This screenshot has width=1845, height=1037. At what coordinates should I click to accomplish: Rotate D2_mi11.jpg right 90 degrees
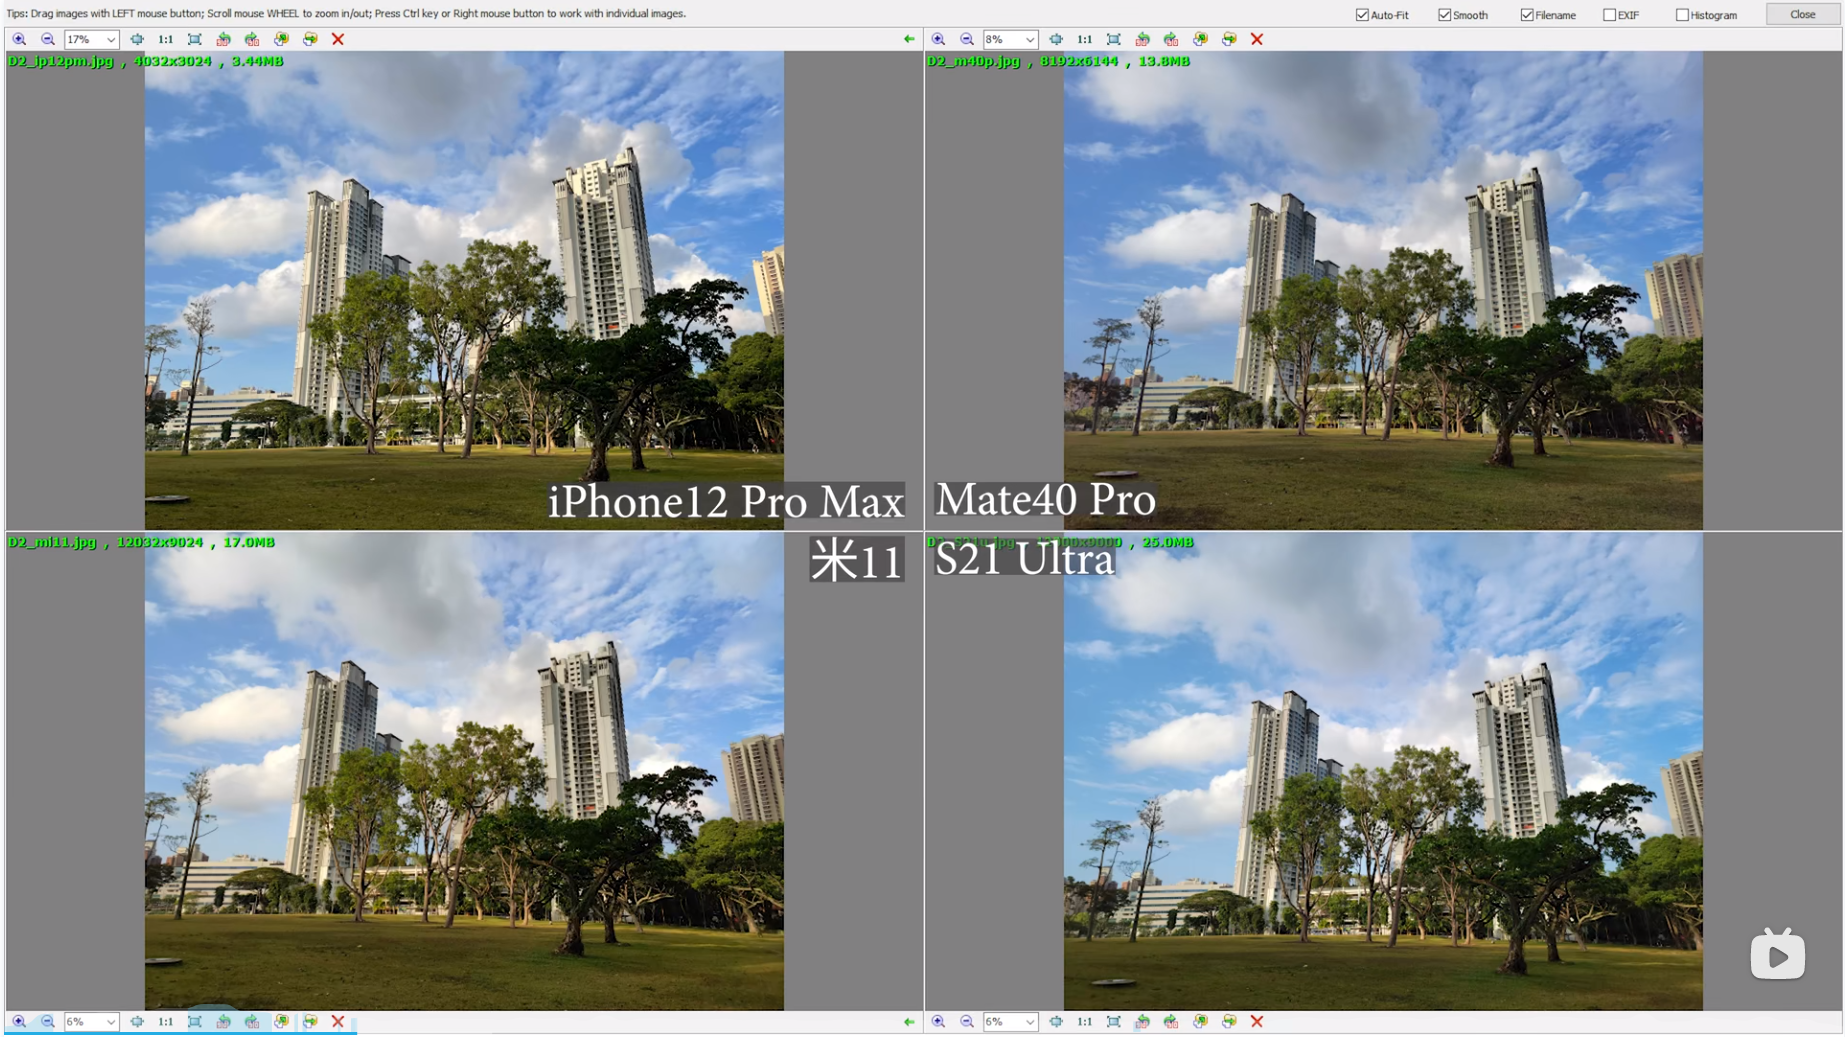click(252, 1021)
